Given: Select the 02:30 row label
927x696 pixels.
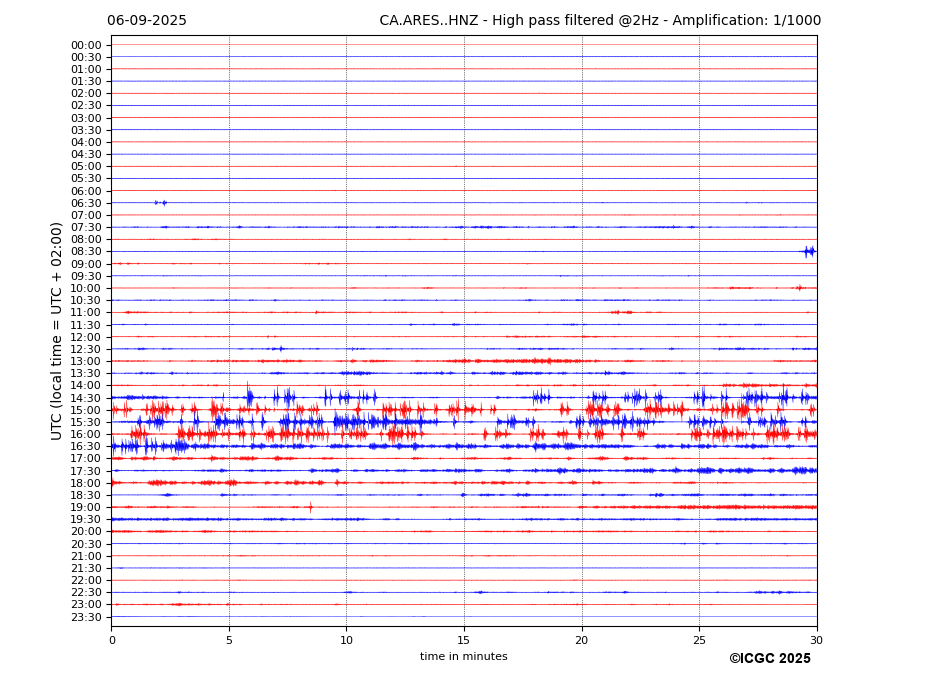Looking at the screenshot, I should (86, 105).
